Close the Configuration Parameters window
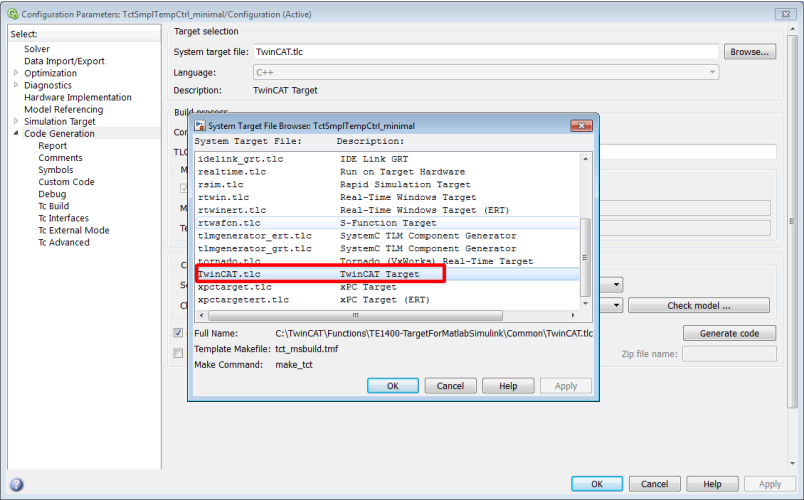804x500 pixels. point(786,14)
